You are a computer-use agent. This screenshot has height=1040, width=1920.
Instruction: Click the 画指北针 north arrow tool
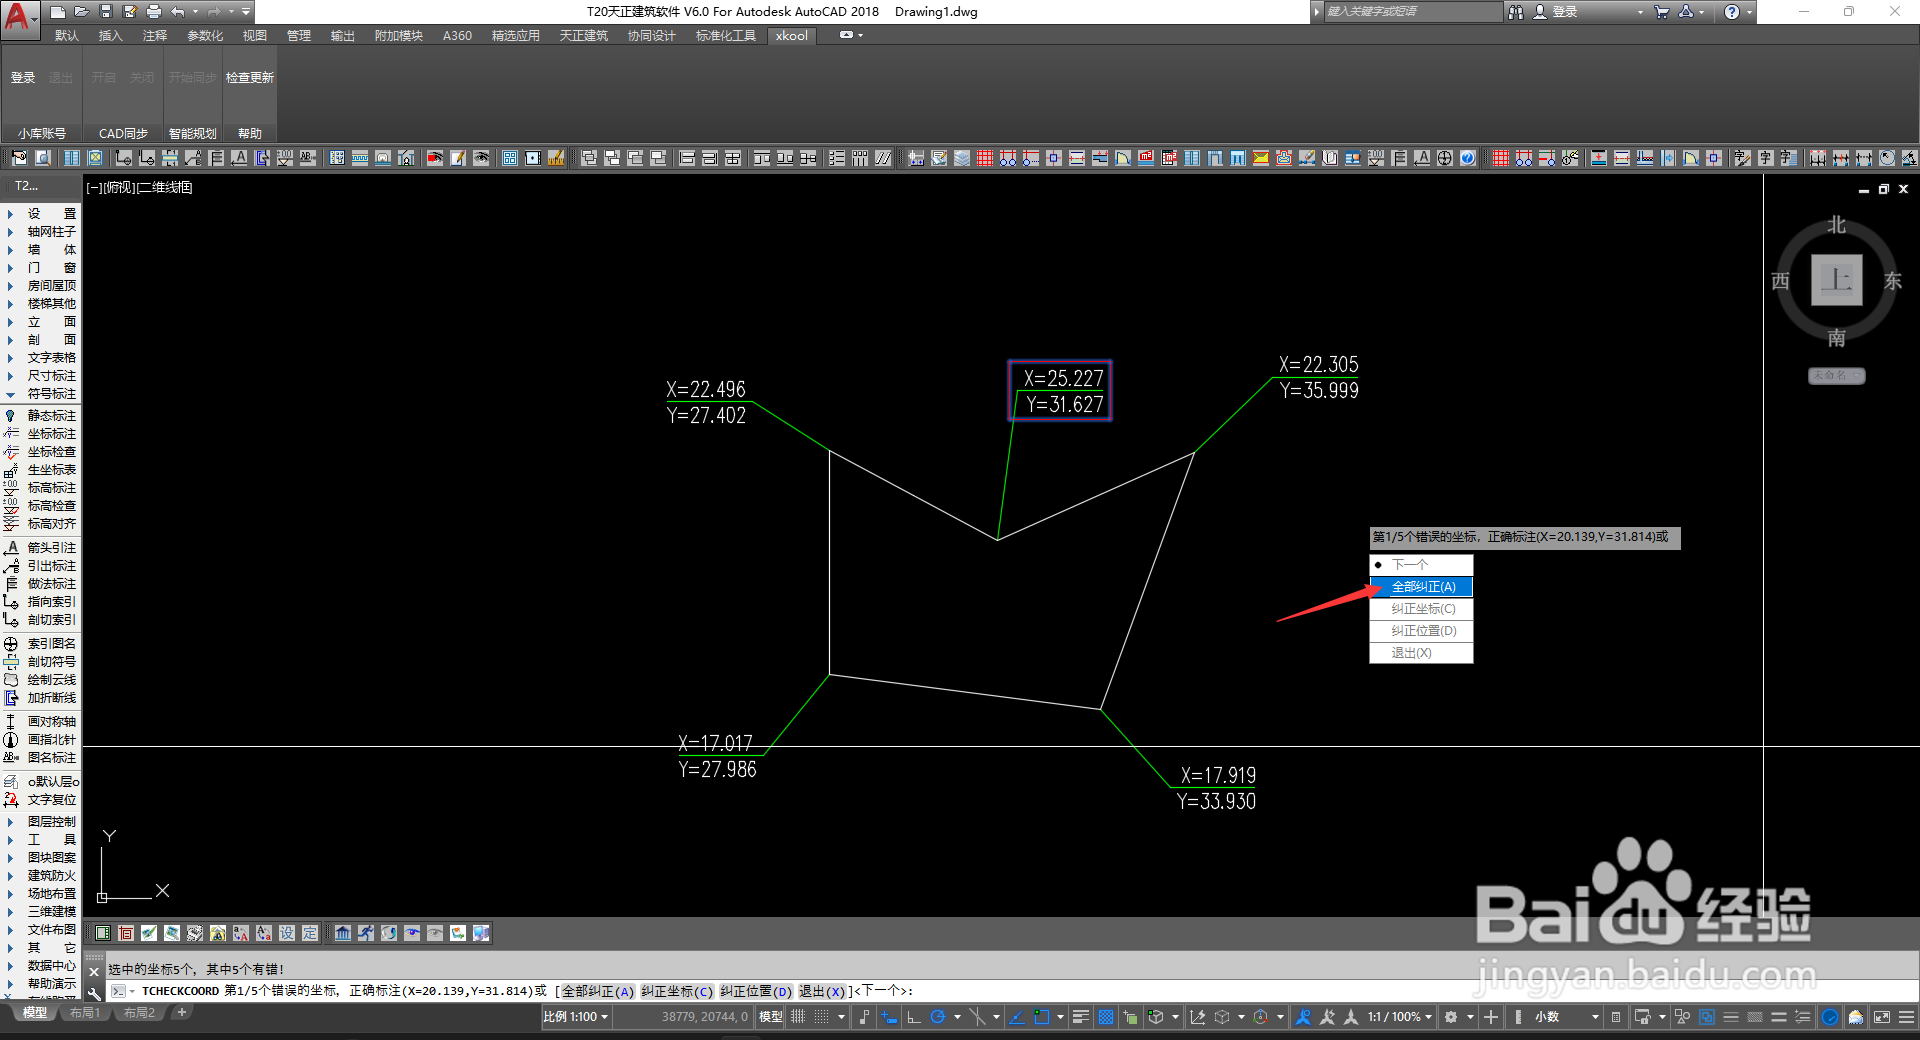[x=41, y=740]
